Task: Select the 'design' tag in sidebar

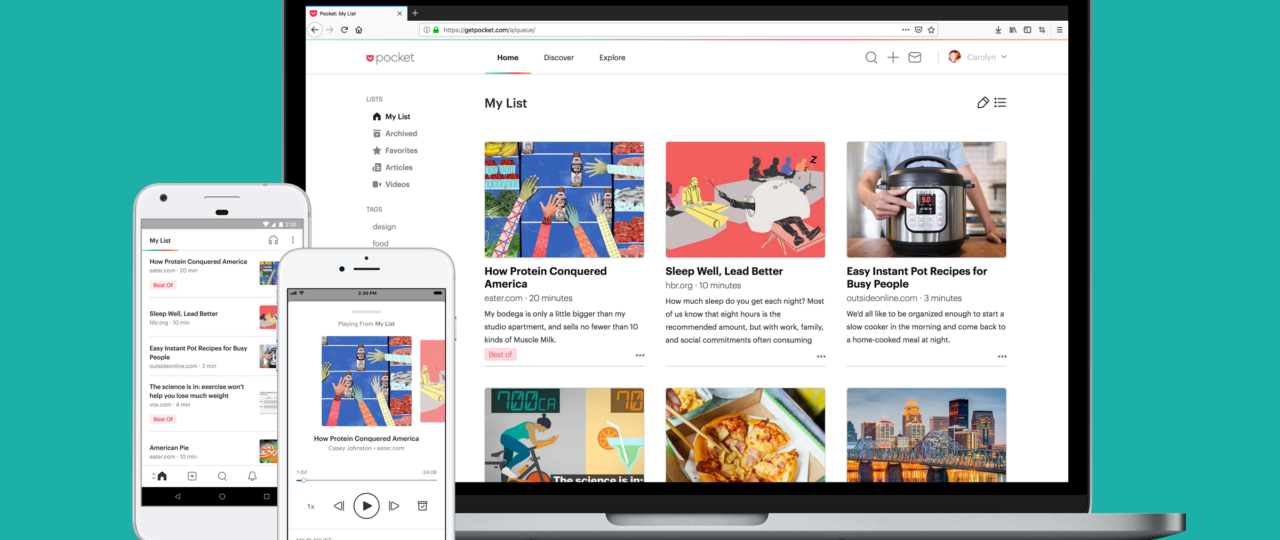Action: point(384,227)
